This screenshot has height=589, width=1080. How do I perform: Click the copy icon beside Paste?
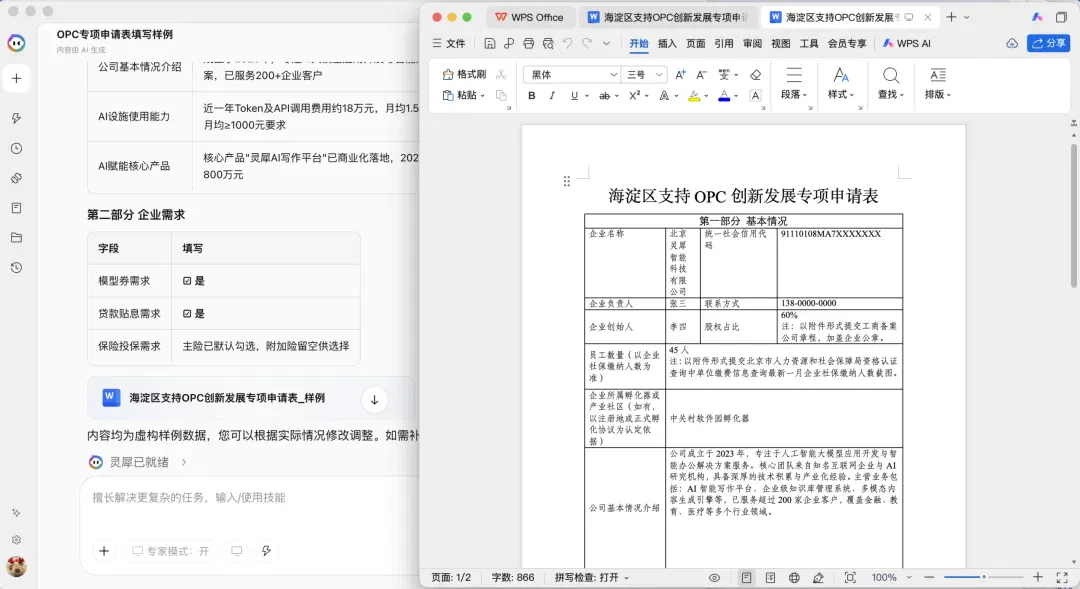point(501,95)
